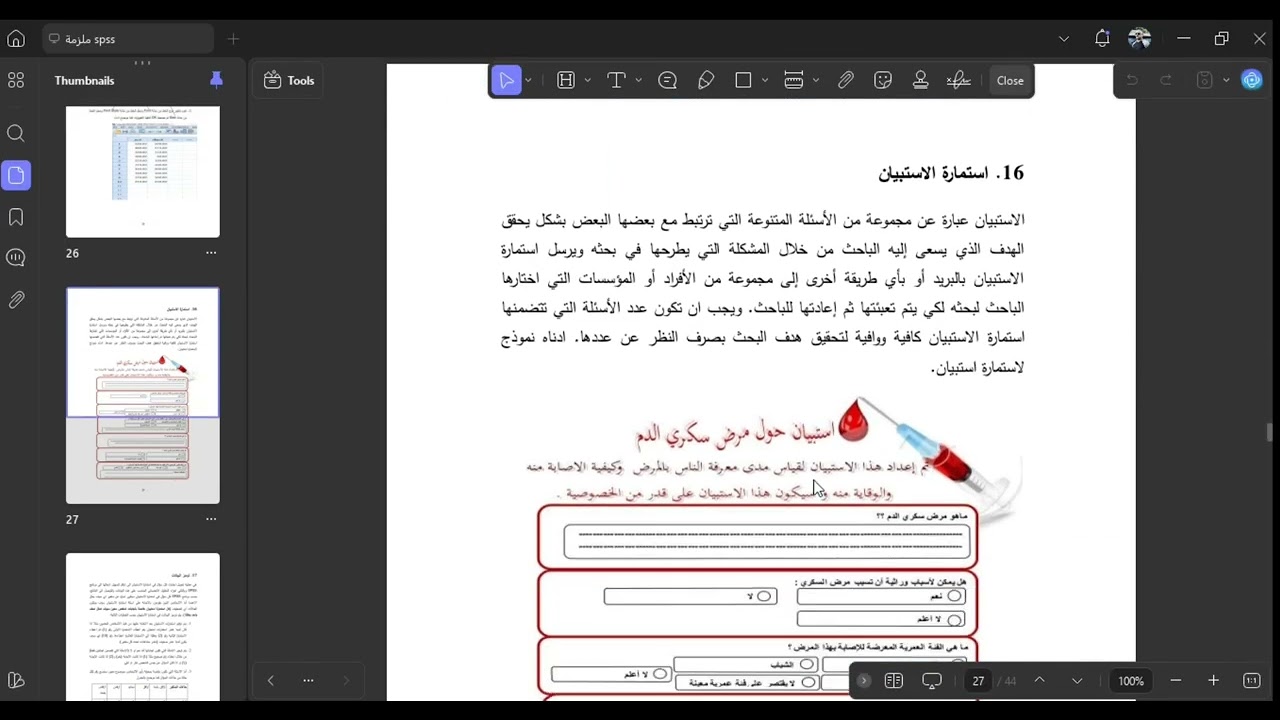This screenshot has width=1280, height=720.
Task: Click the page number field showing 27
Action: (x=978, y=681)
